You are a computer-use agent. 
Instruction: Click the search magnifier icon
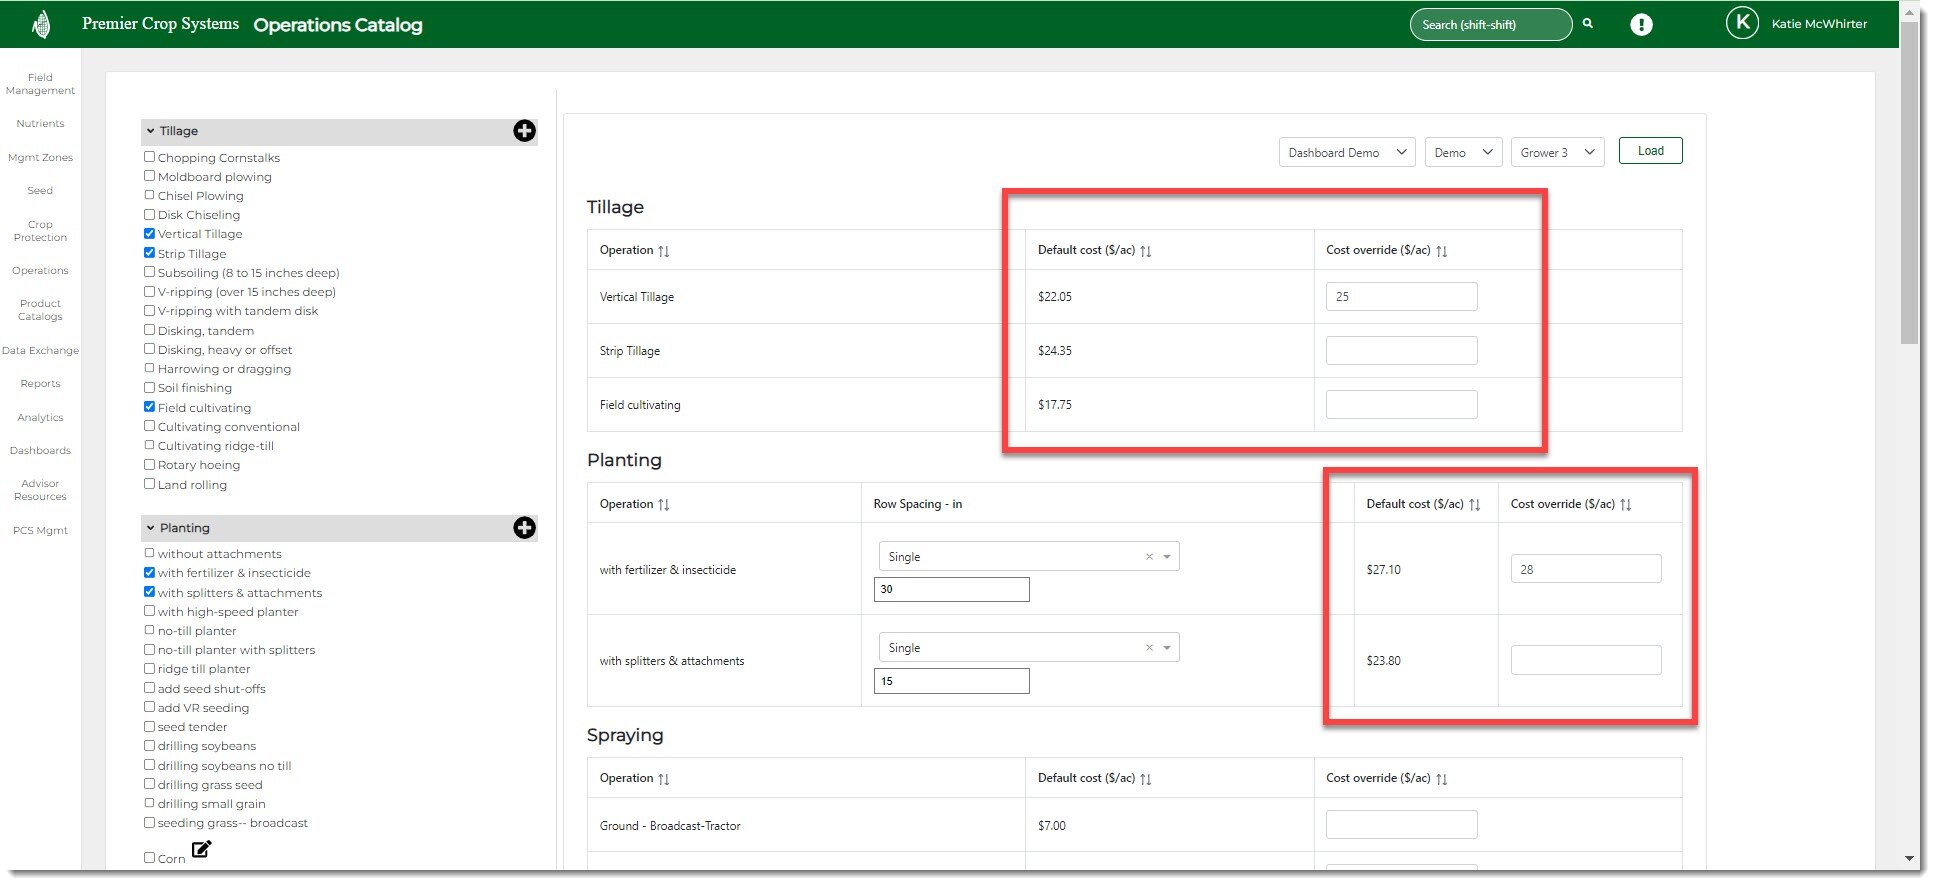click(1587, 24)
